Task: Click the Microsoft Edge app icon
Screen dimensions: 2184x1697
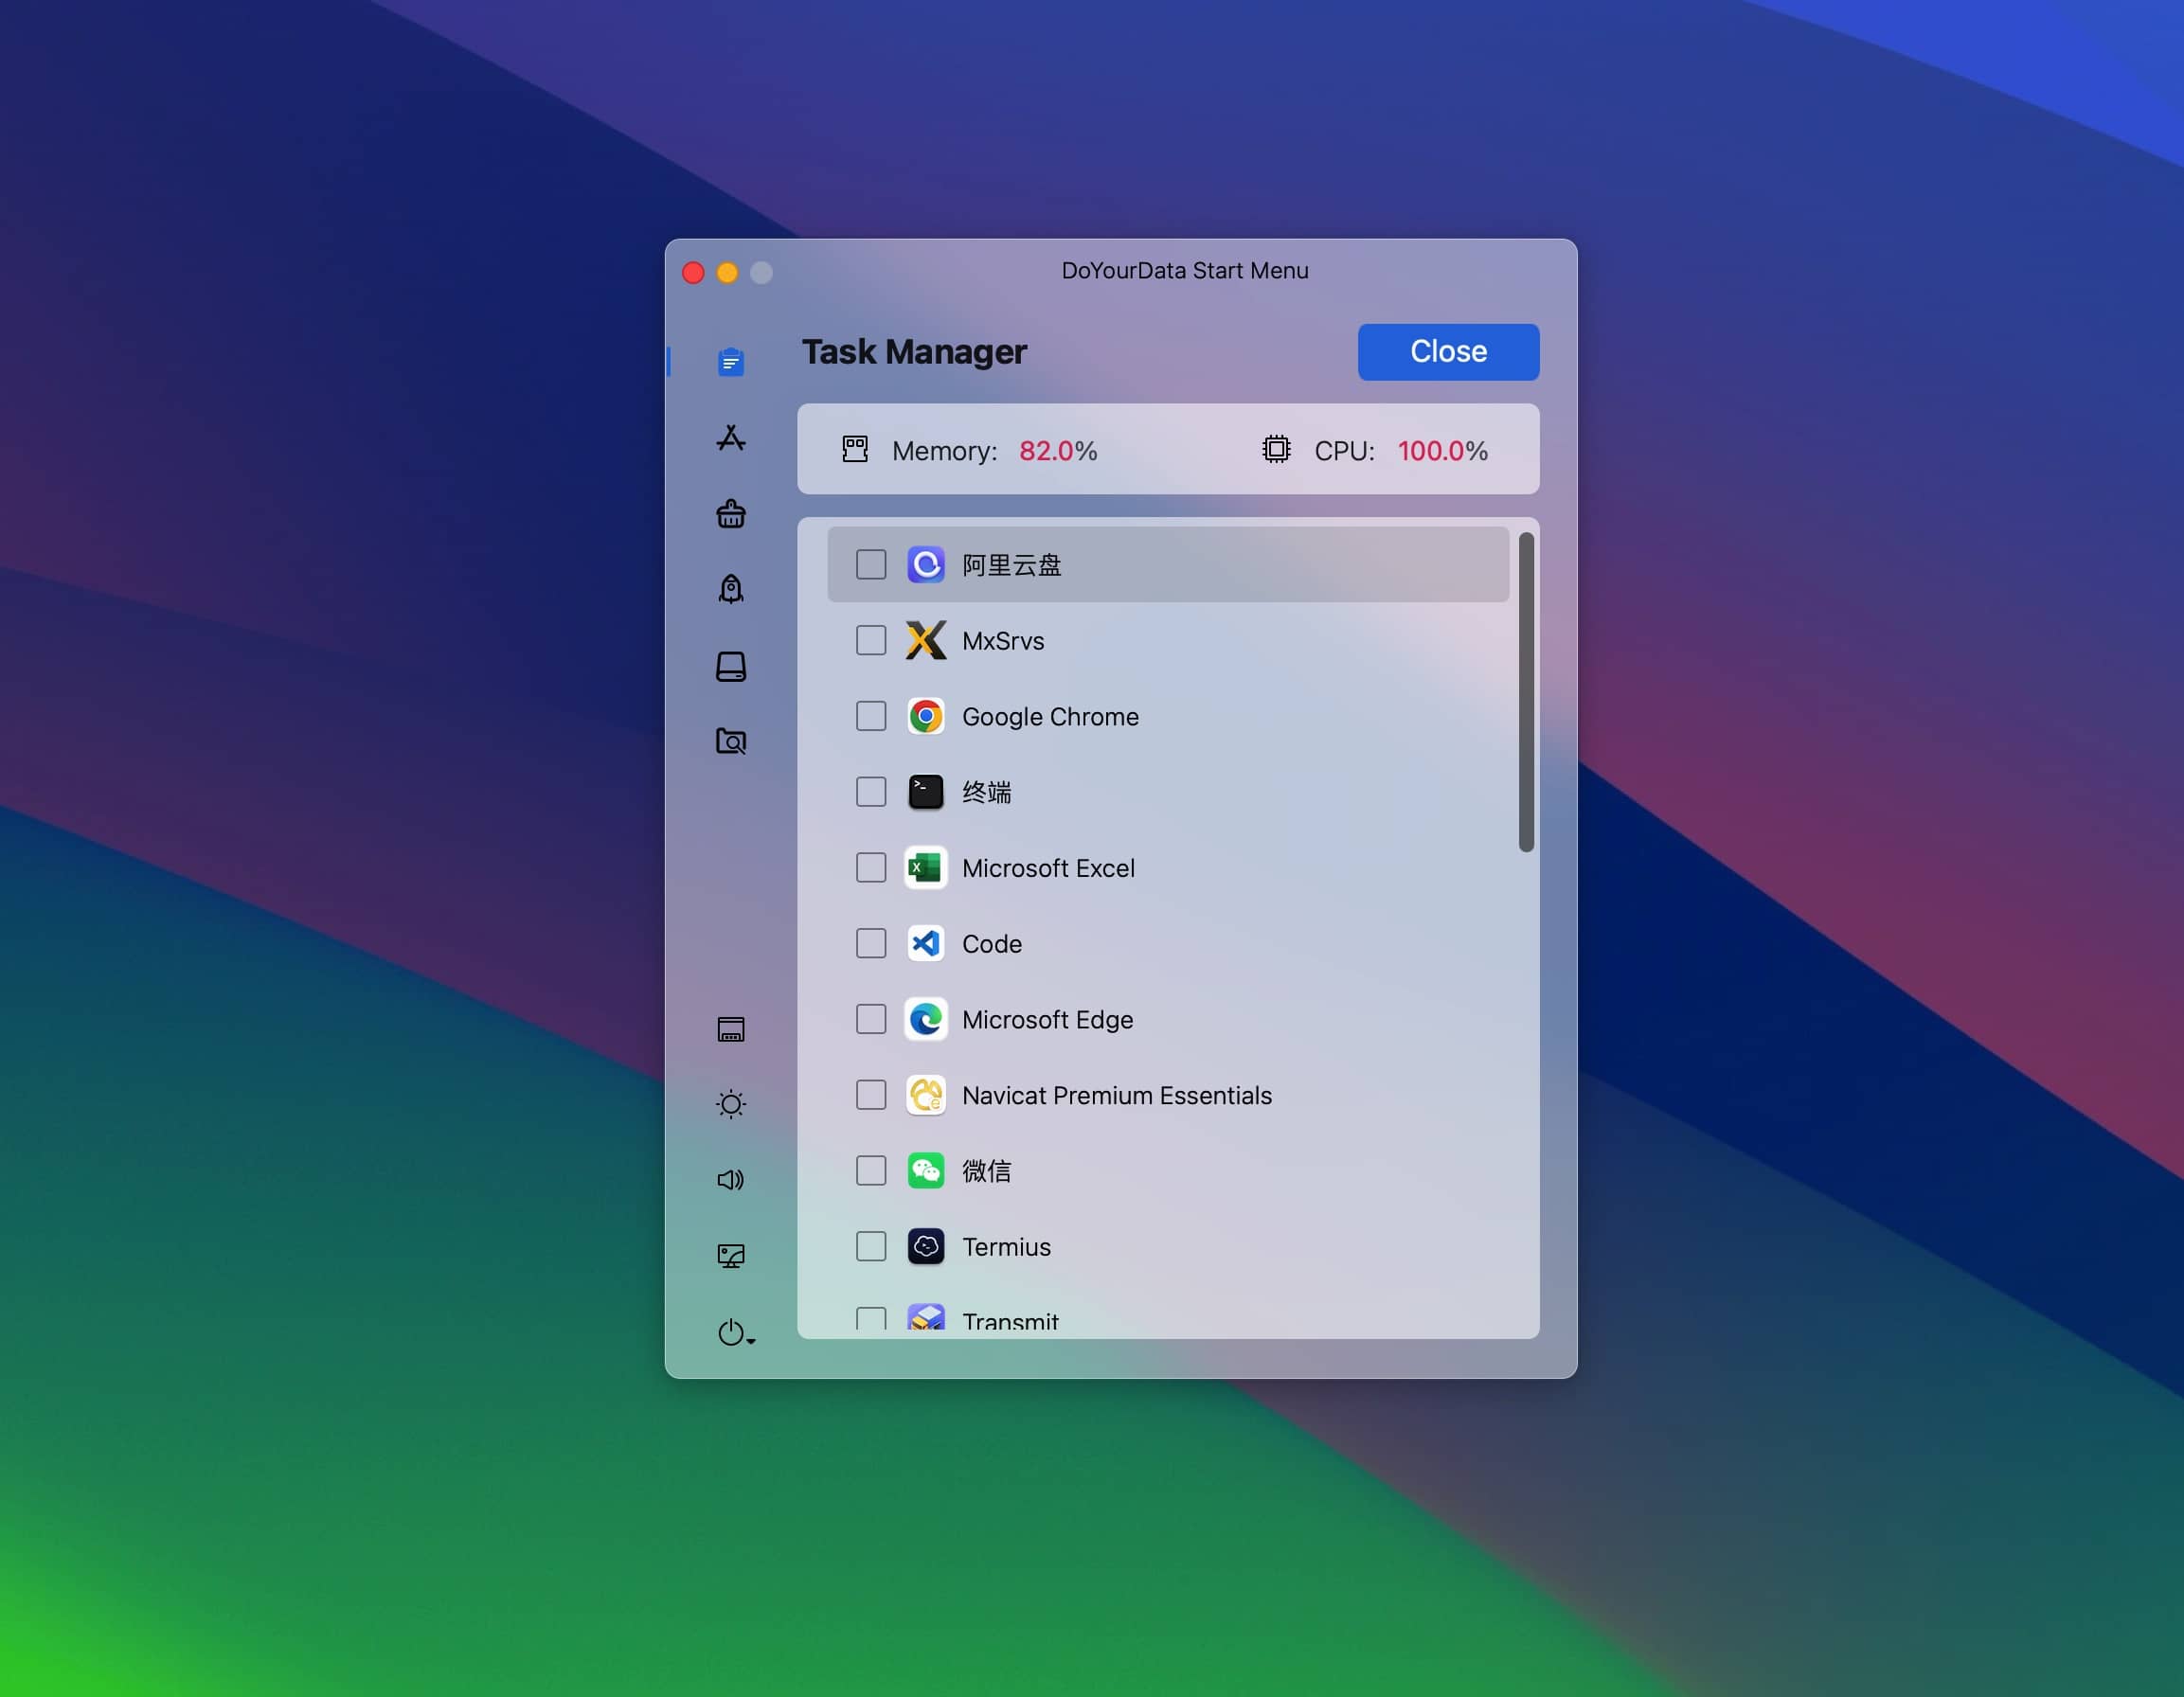Action: (926, 1019)
